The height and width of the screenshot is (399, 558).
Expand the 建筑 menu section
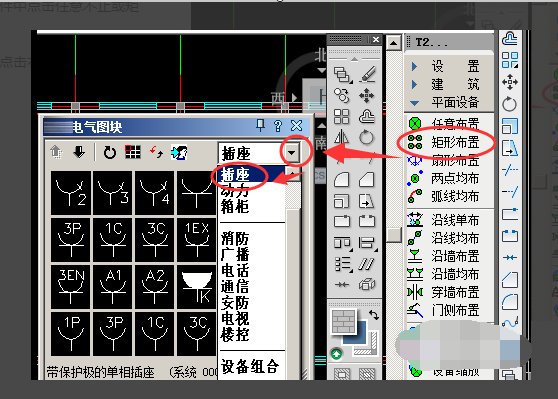pos(449,84)
